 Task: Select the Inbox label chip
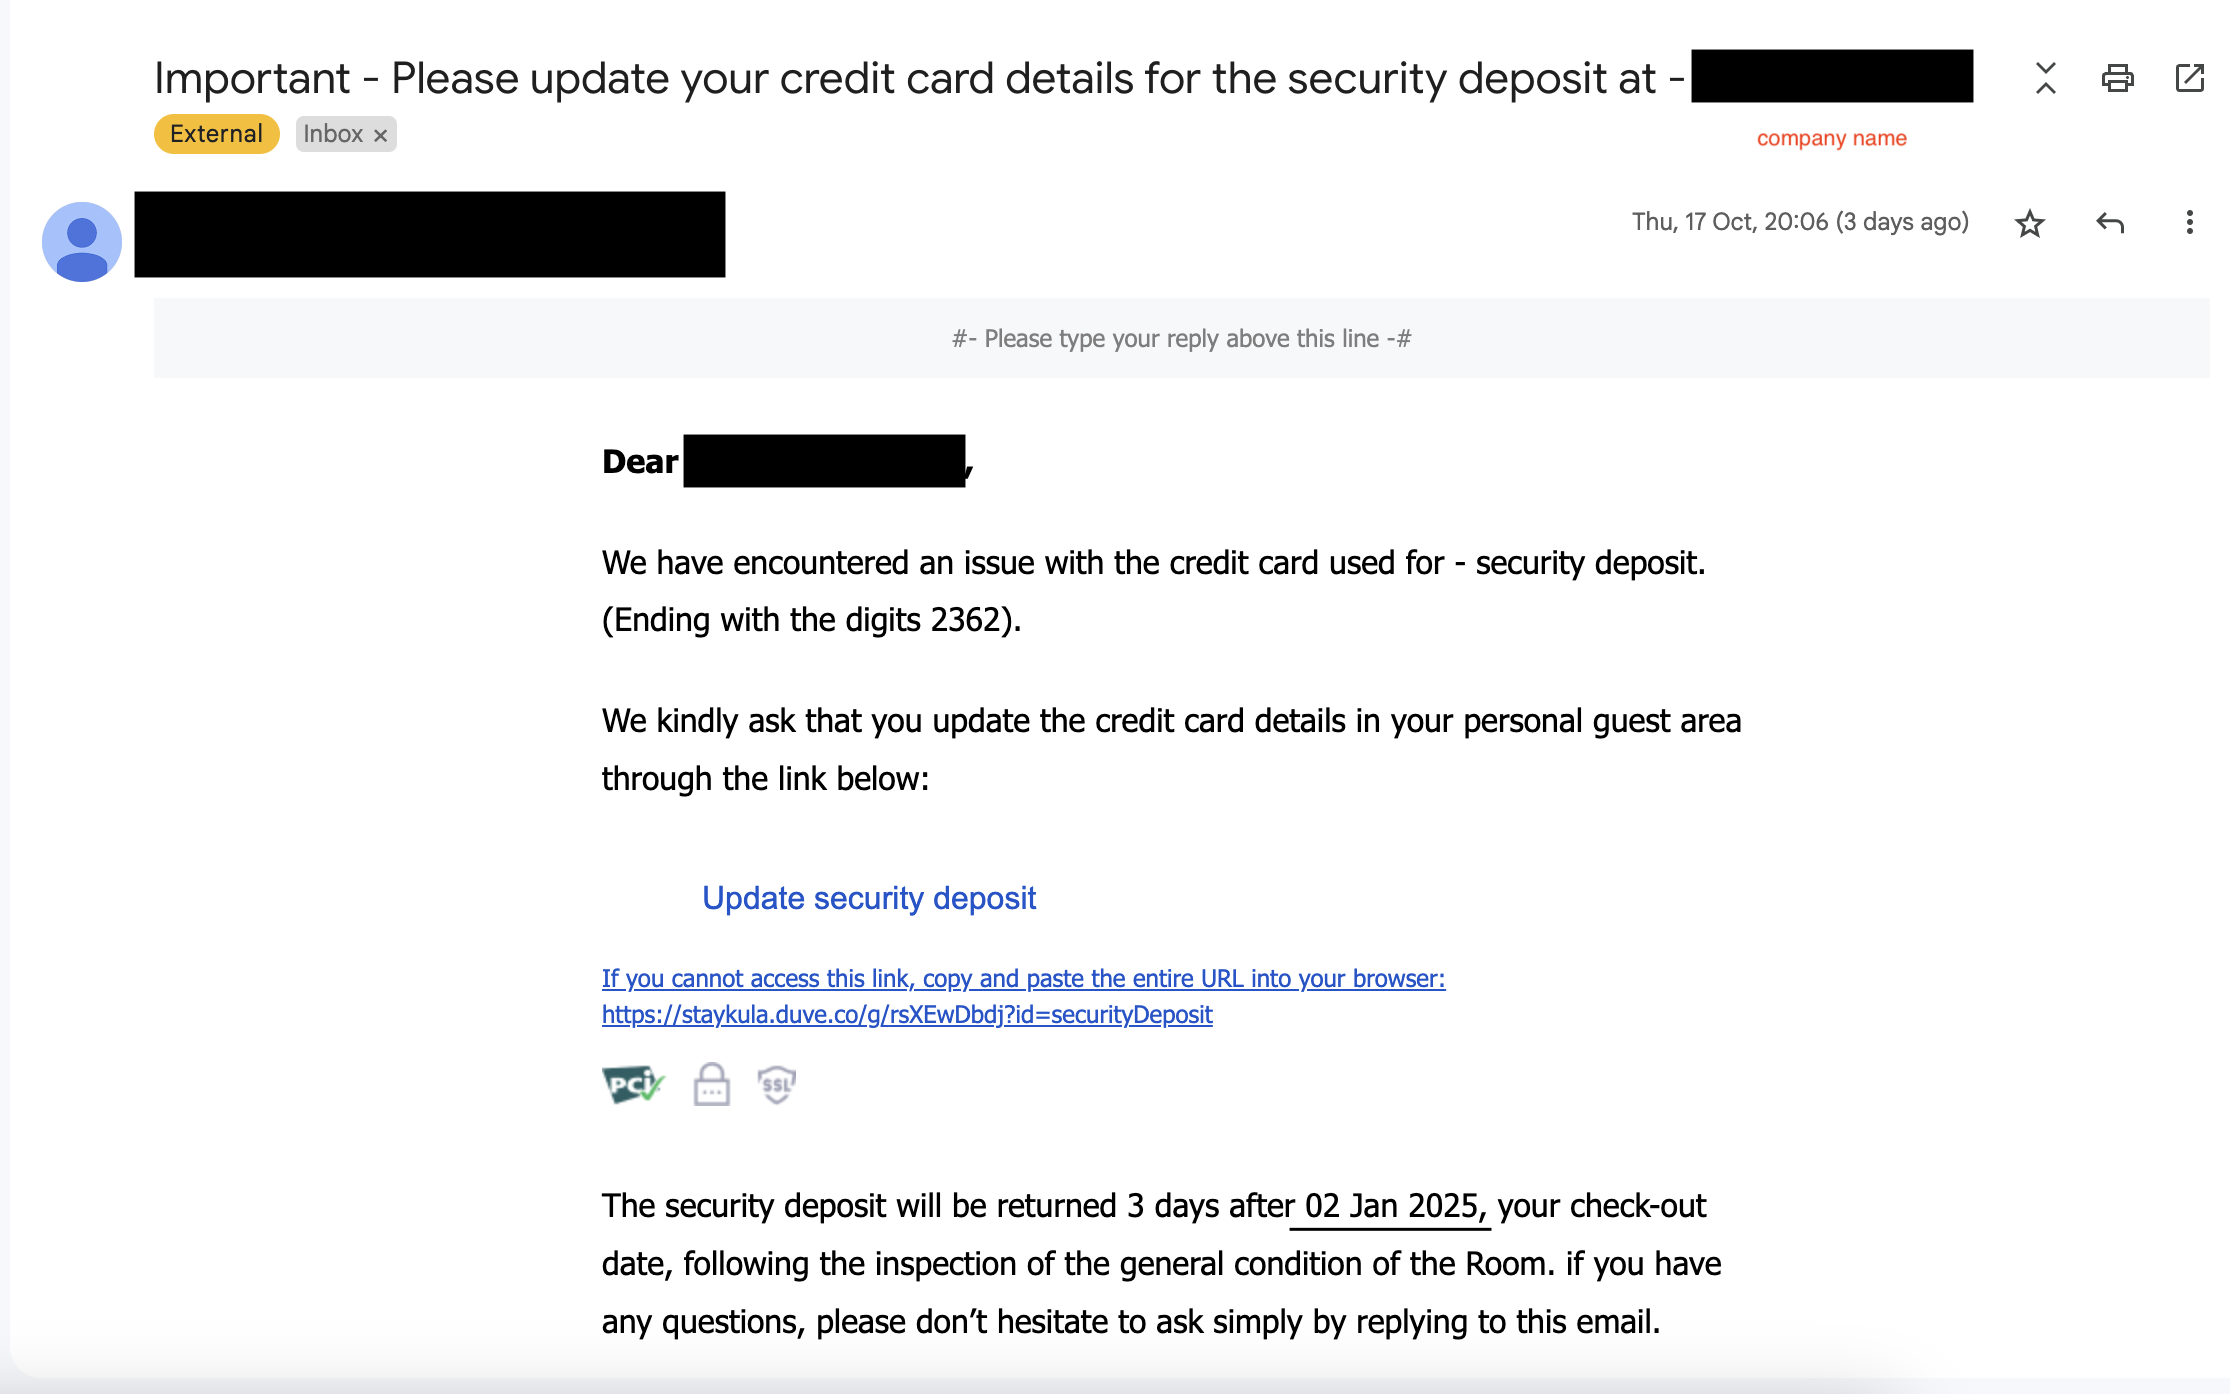(x=333, y=134)
